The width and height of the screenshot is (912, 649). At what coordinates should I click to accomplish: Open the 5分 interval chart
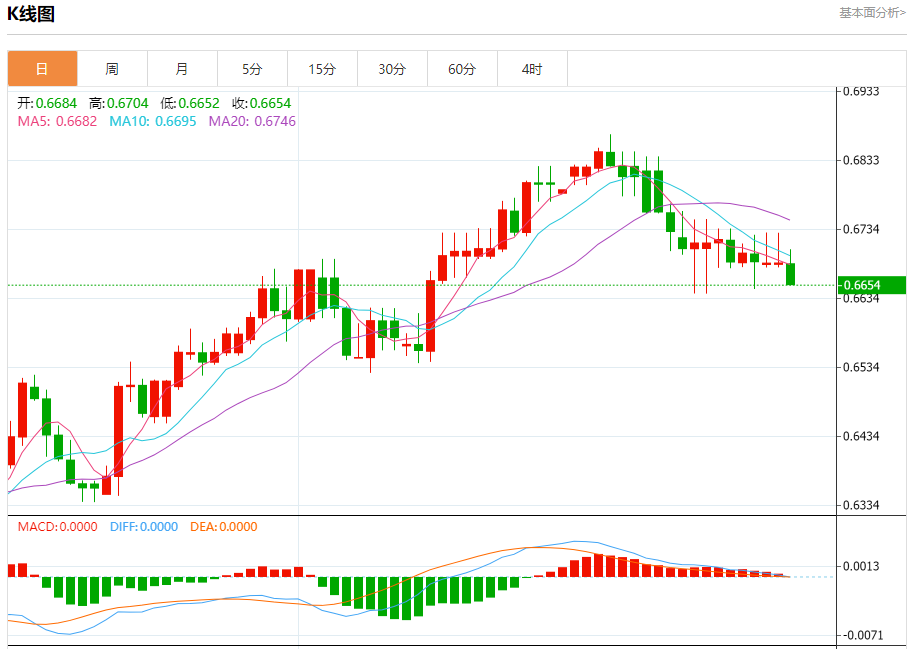252,69
